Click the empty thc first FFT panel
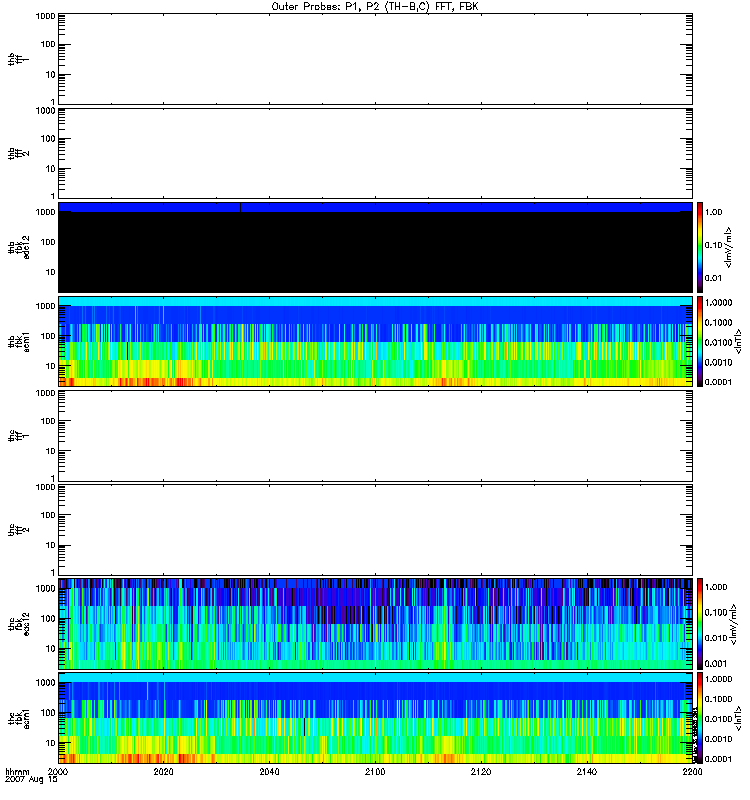 point(375,436)
